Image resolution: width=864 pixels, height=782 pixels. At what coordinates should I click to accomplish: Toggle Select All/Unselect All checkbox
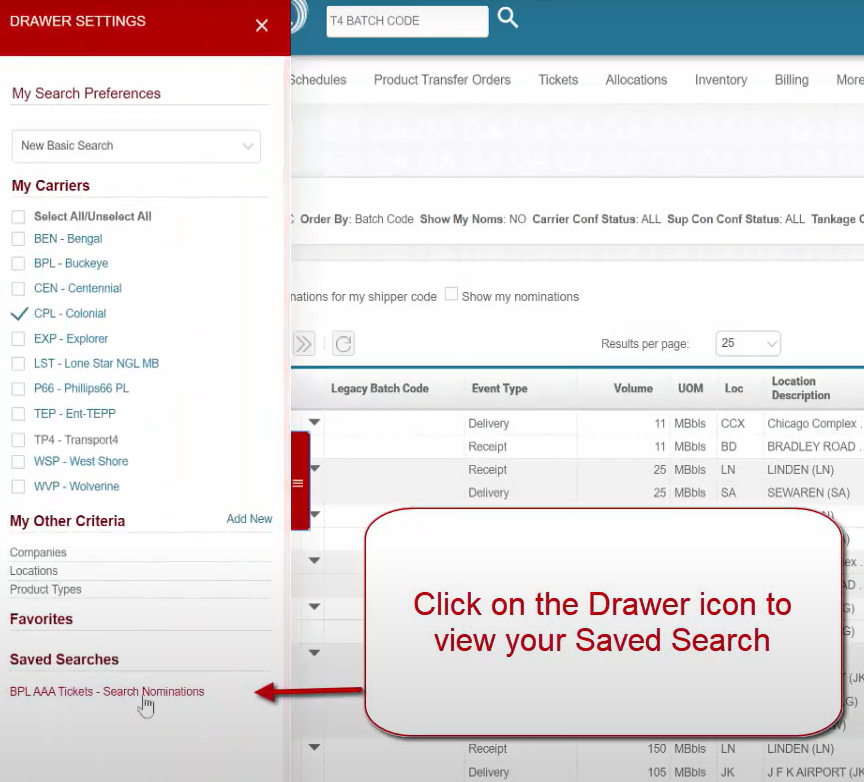tap(18, 216)
